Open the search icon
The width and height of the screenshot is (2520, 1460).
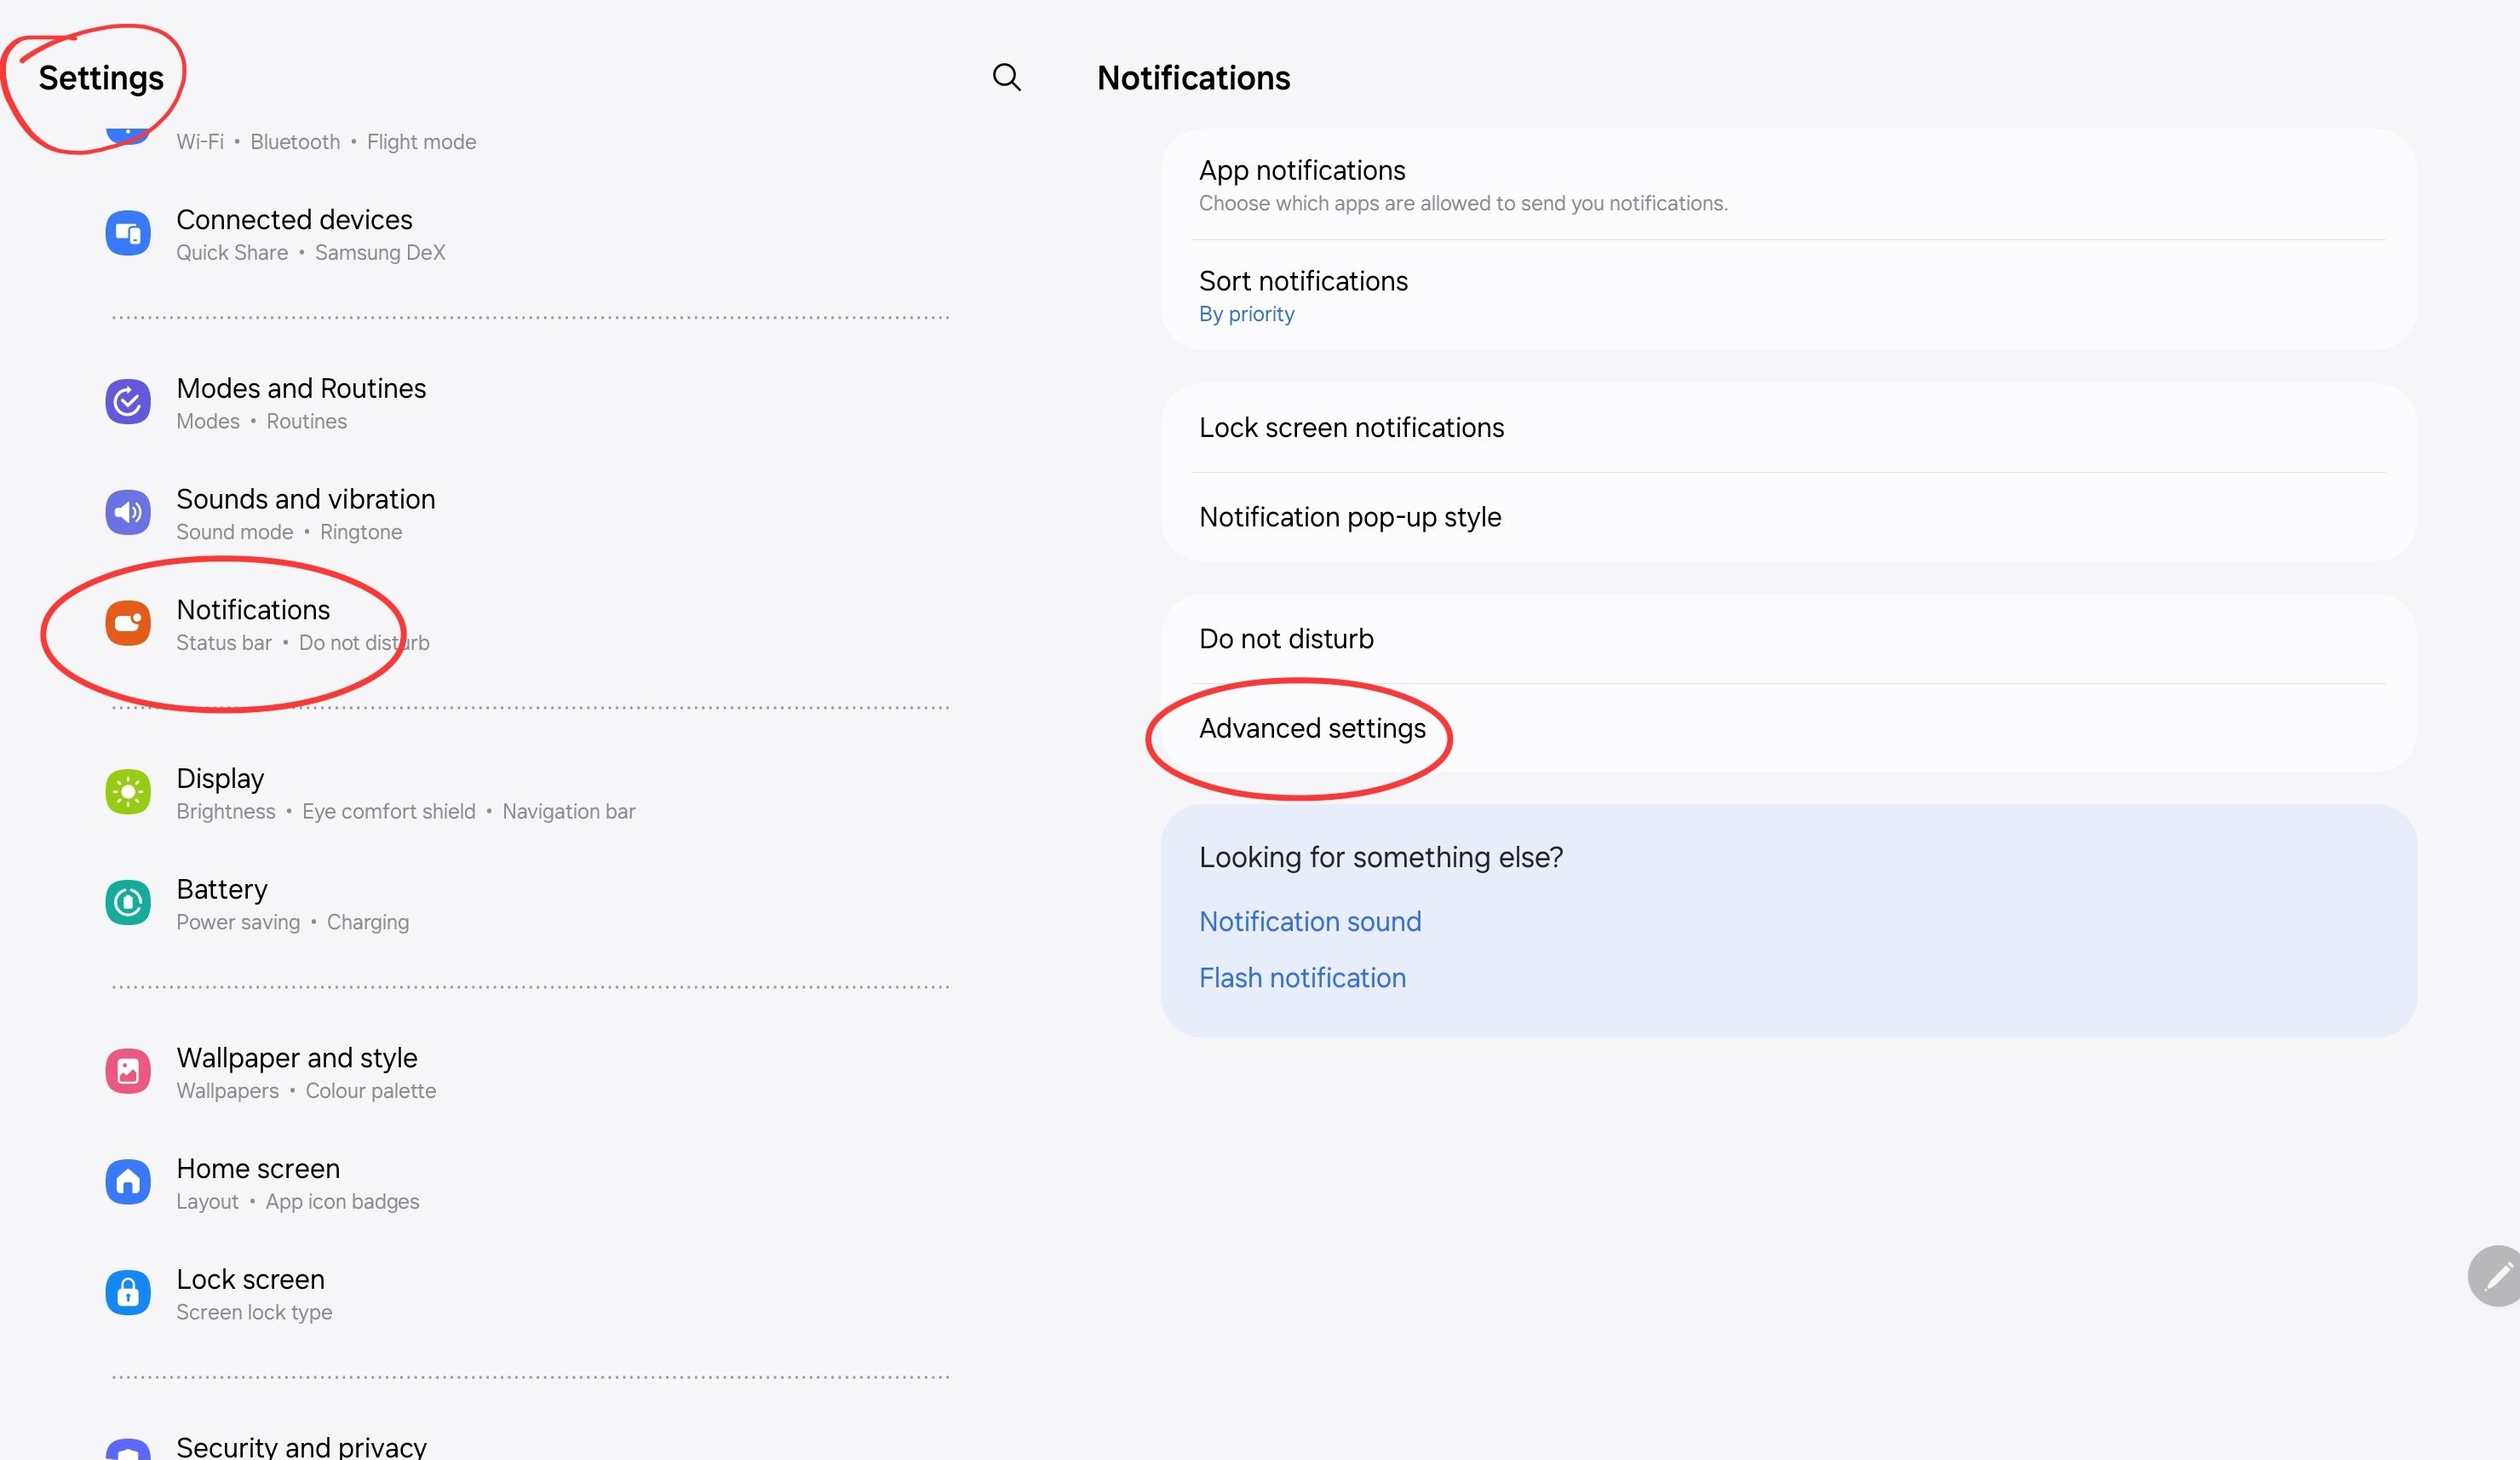pyautogui.click(x=1007, y=77)
